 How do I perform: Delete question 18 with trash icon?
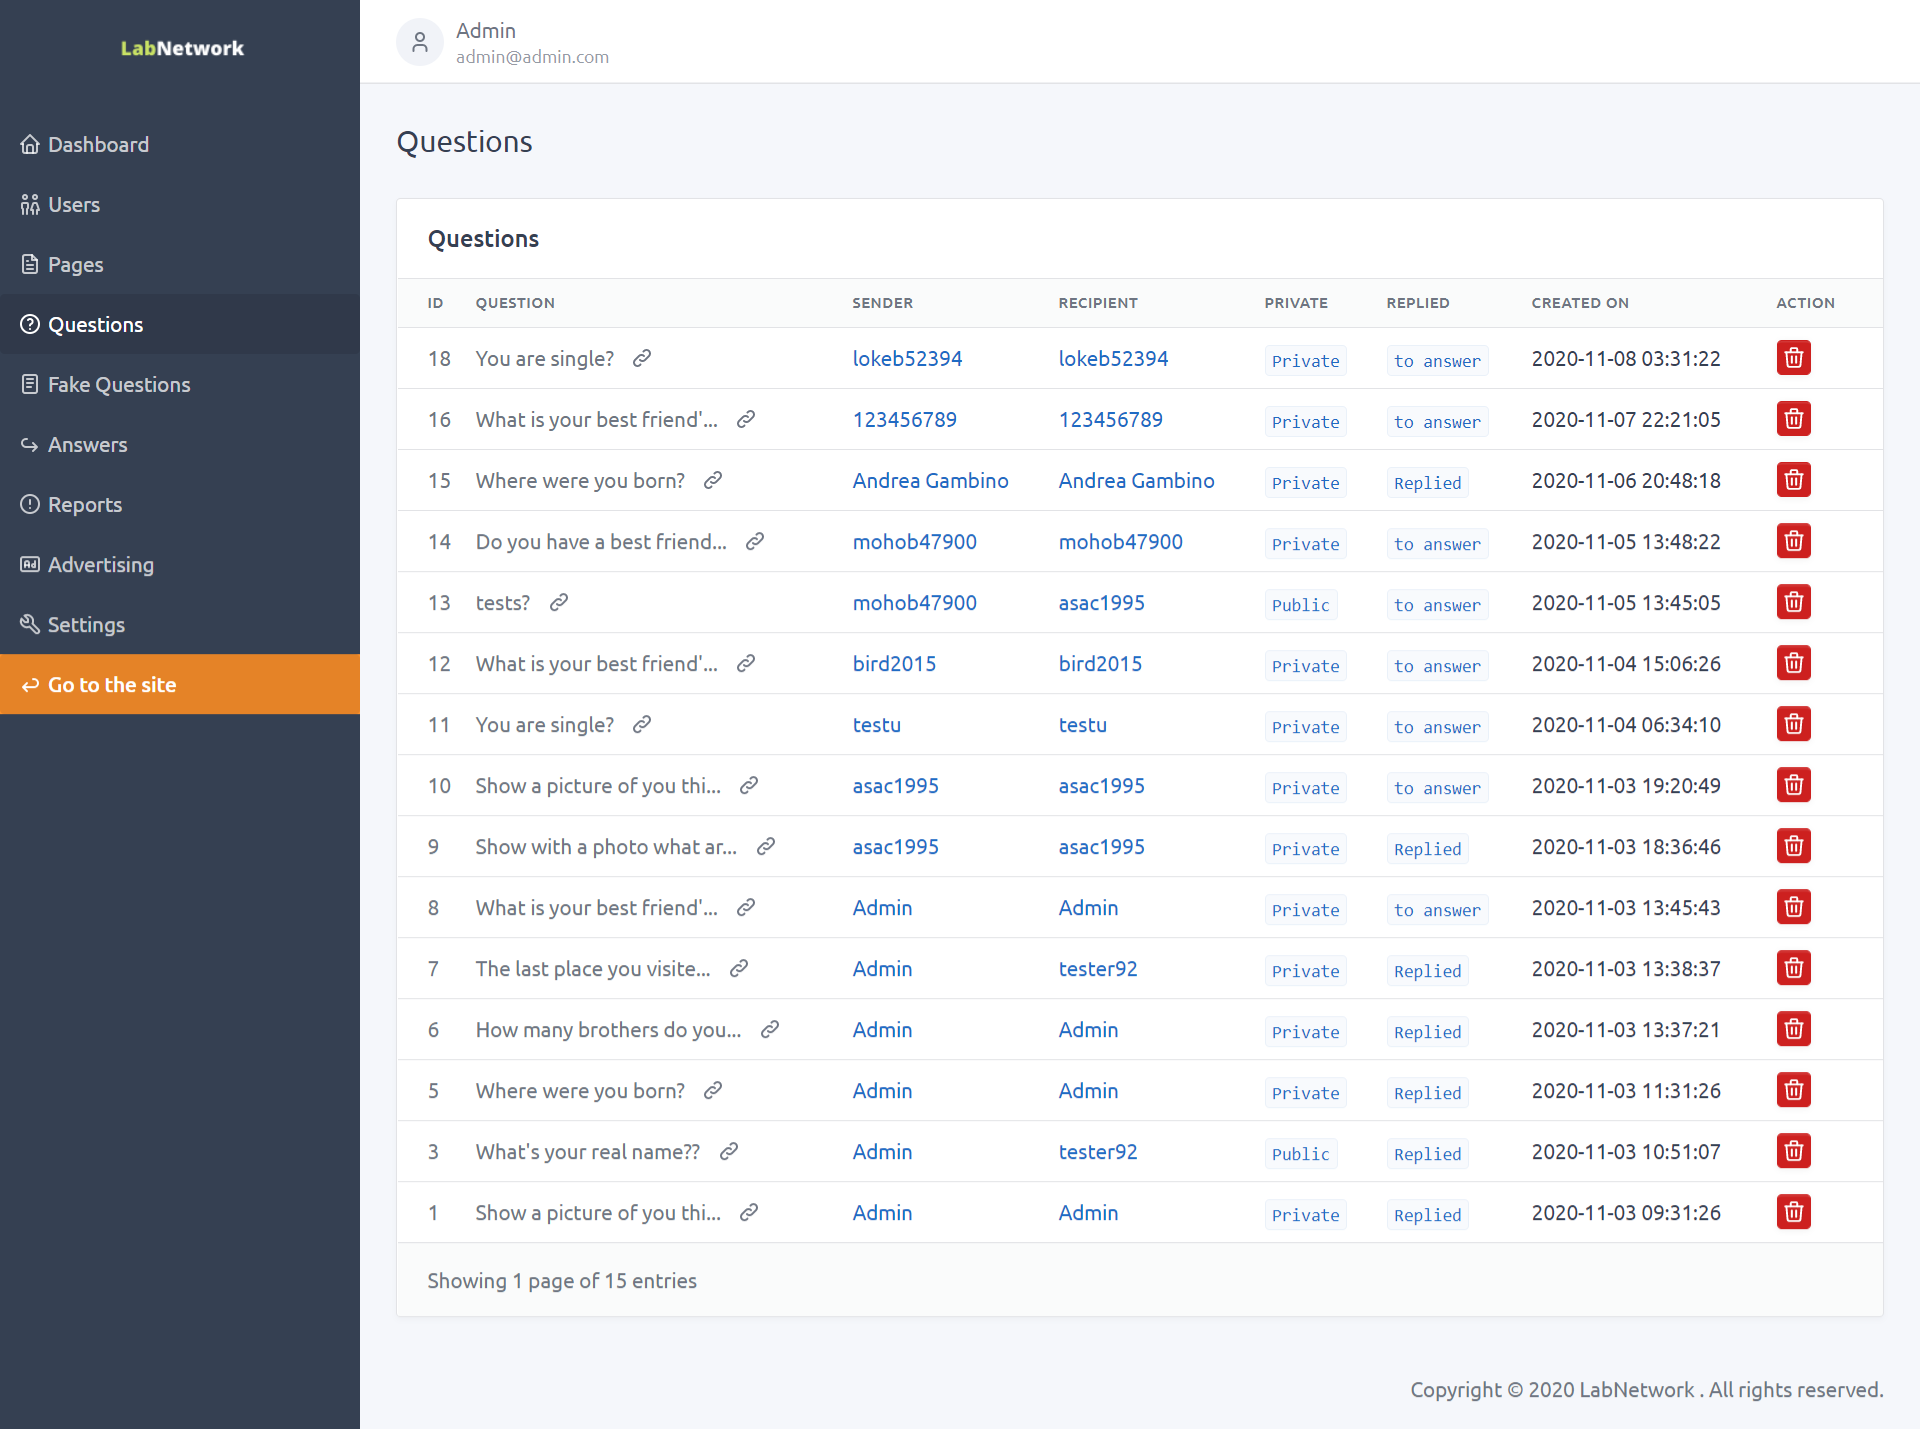pos(1793,358)
